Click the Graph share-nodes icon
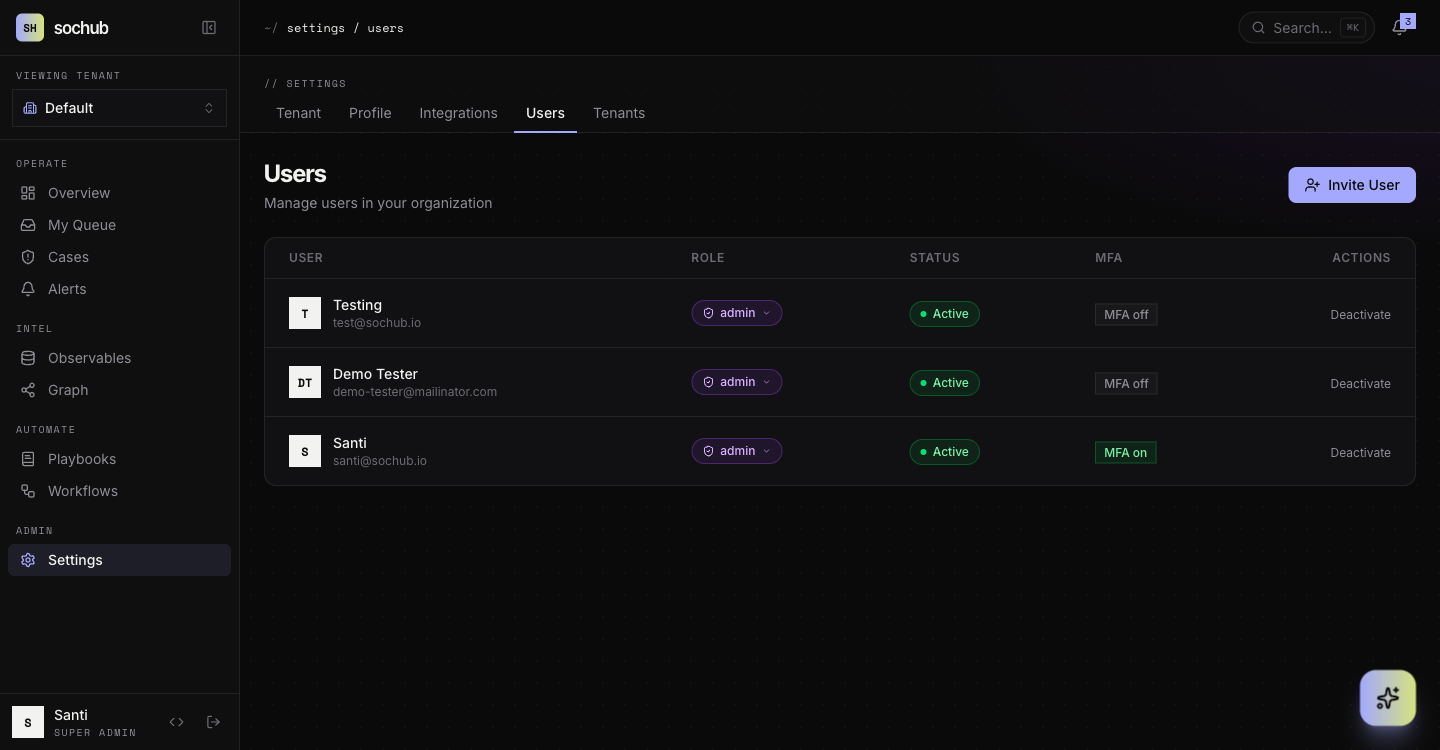 click(28, 390)
